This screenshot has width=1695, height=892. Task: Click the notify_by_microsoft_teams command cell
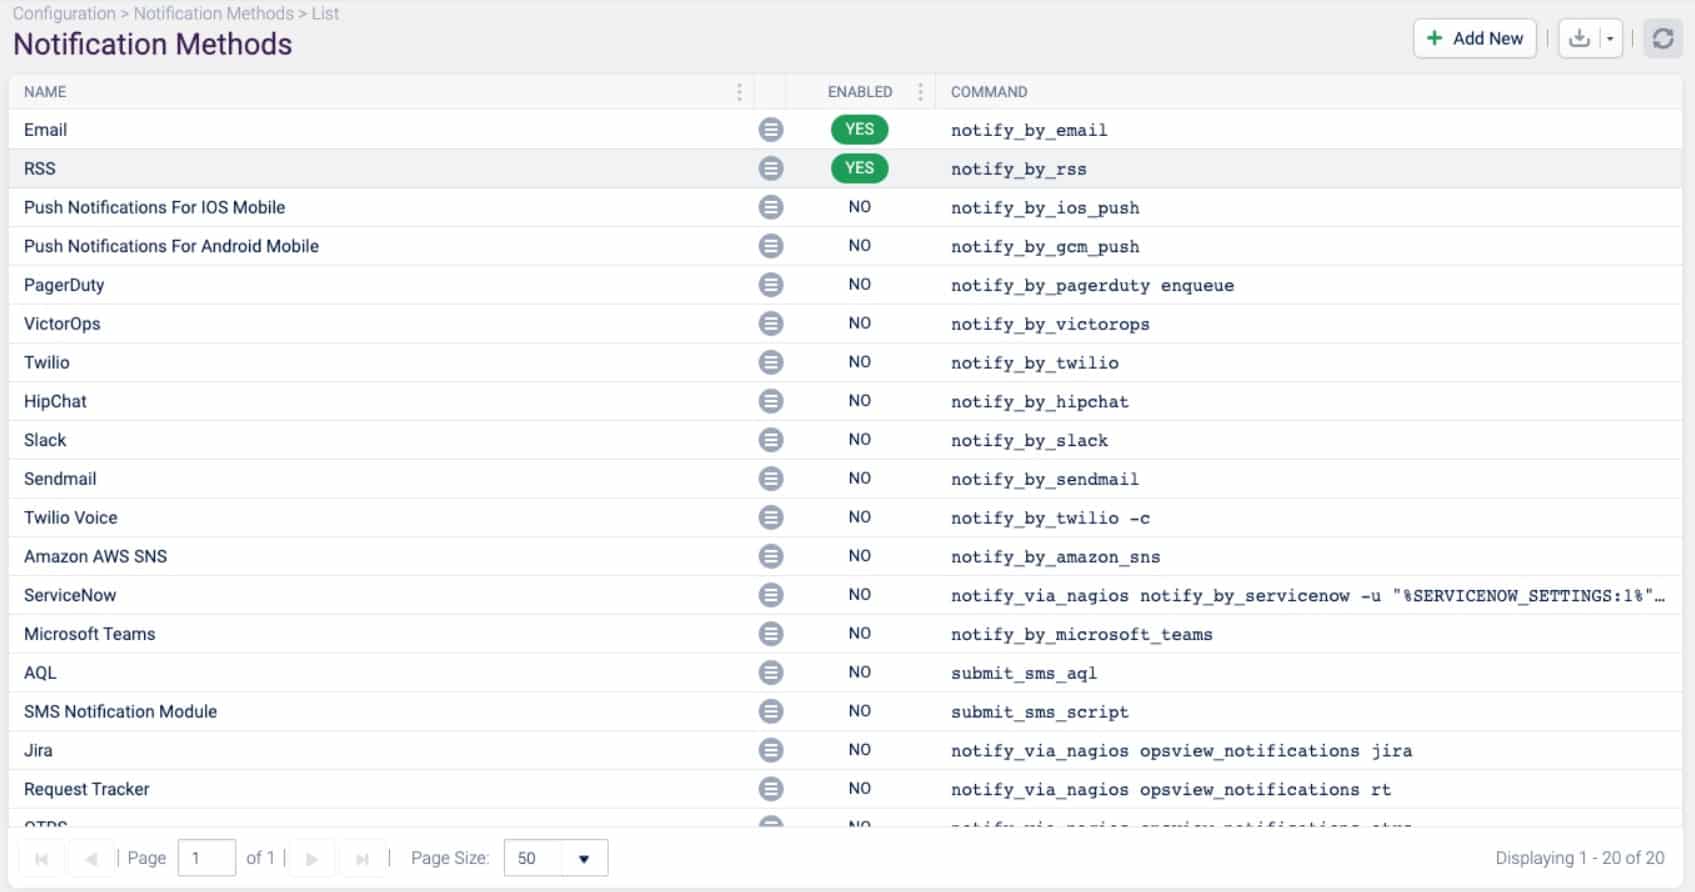1081,634
